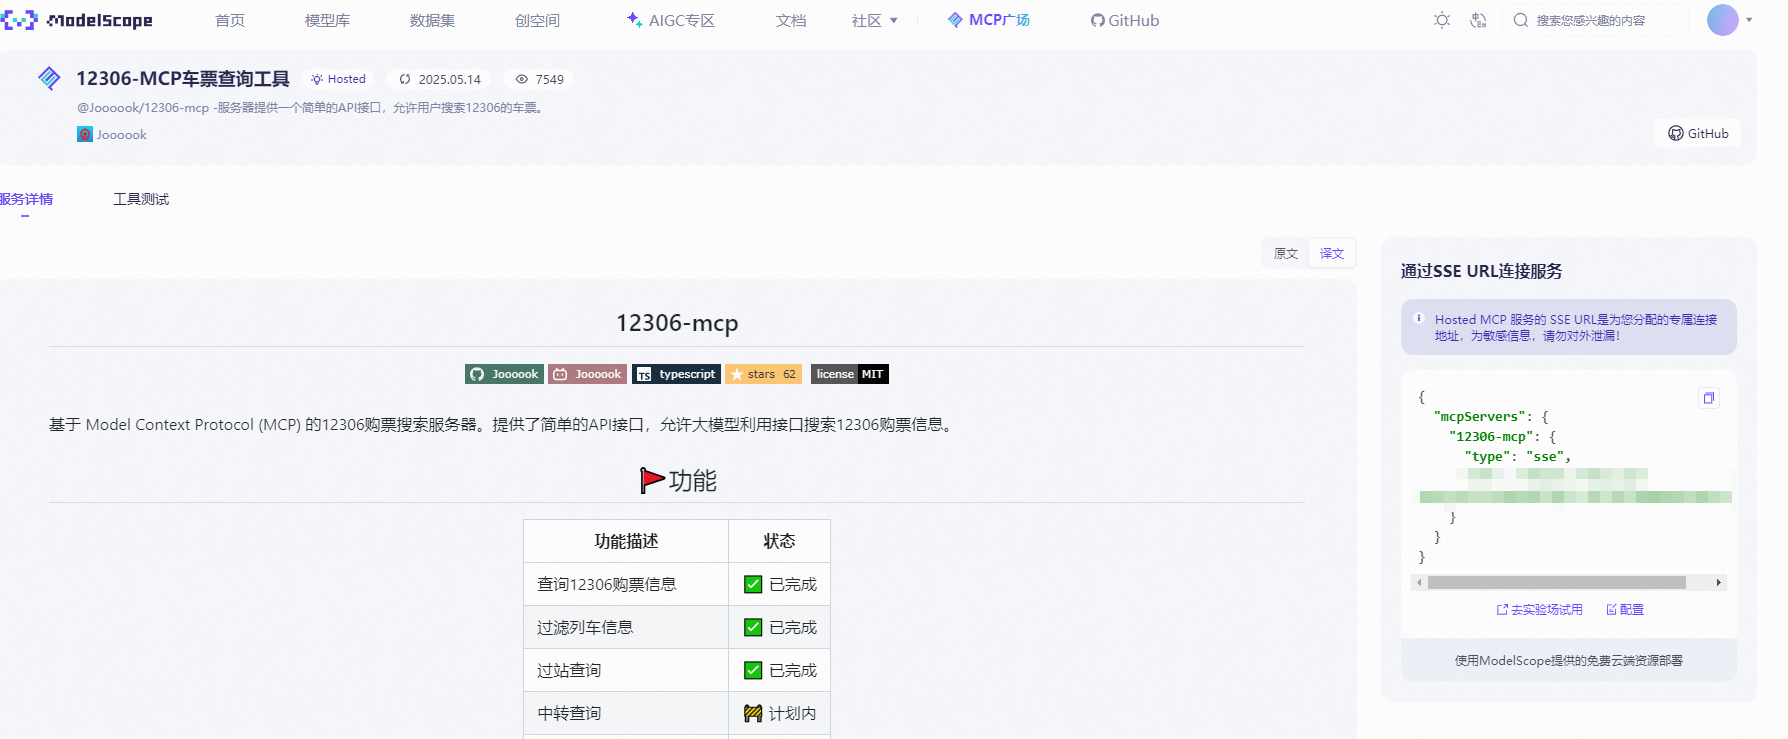This screenshot has width=1788, height=739.
Task: Click the Hosted badge
Action: (338, 79)
